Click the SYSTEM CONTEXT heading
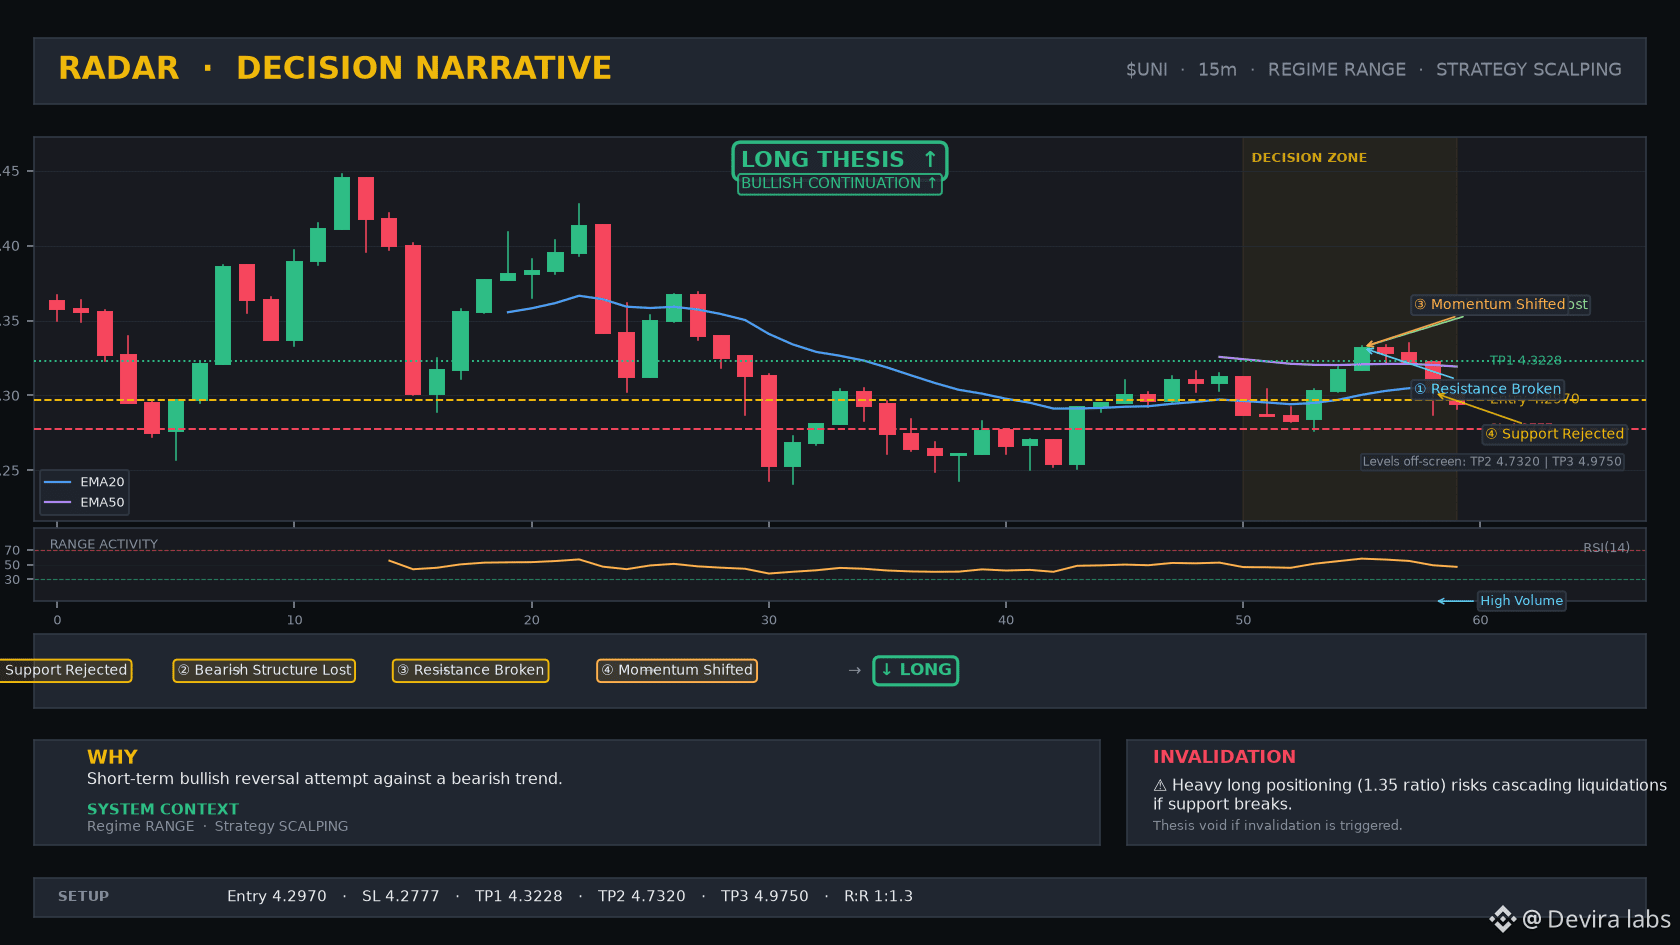 click(x=163, y=809)
